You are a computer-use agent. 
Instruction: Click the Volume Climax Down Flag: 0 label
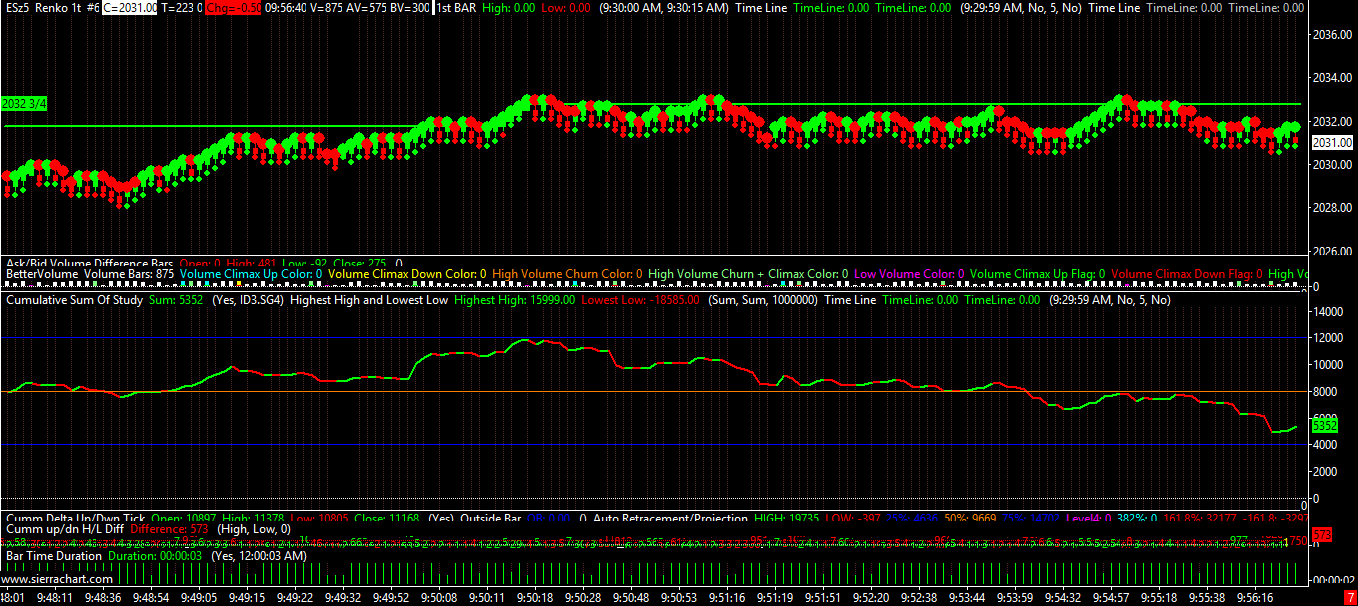point(1187,273)
